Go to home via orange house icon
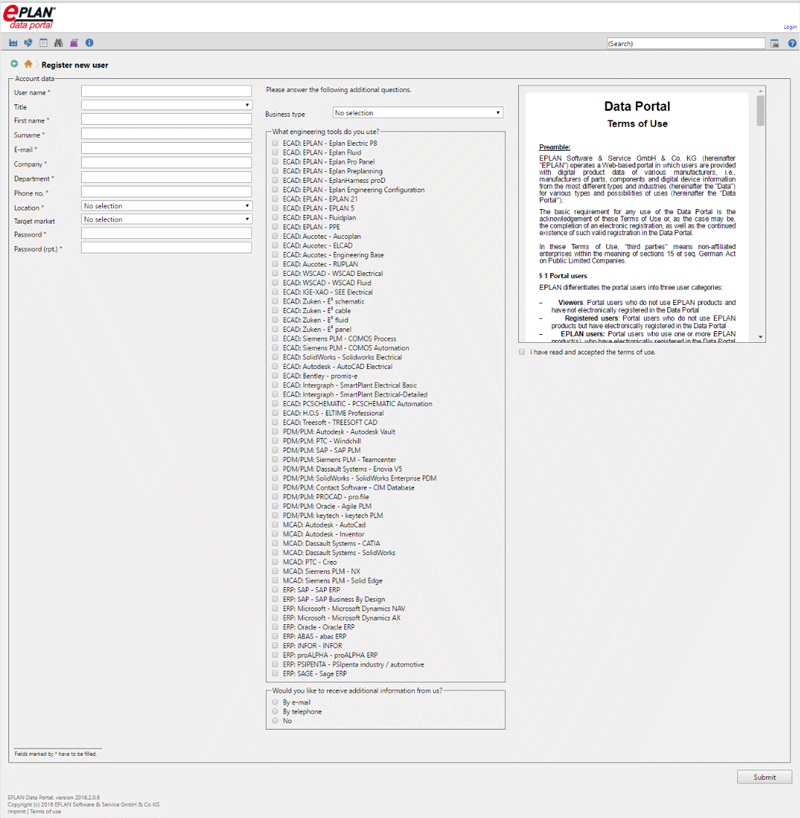800x818 pixels. pos(28,64)
